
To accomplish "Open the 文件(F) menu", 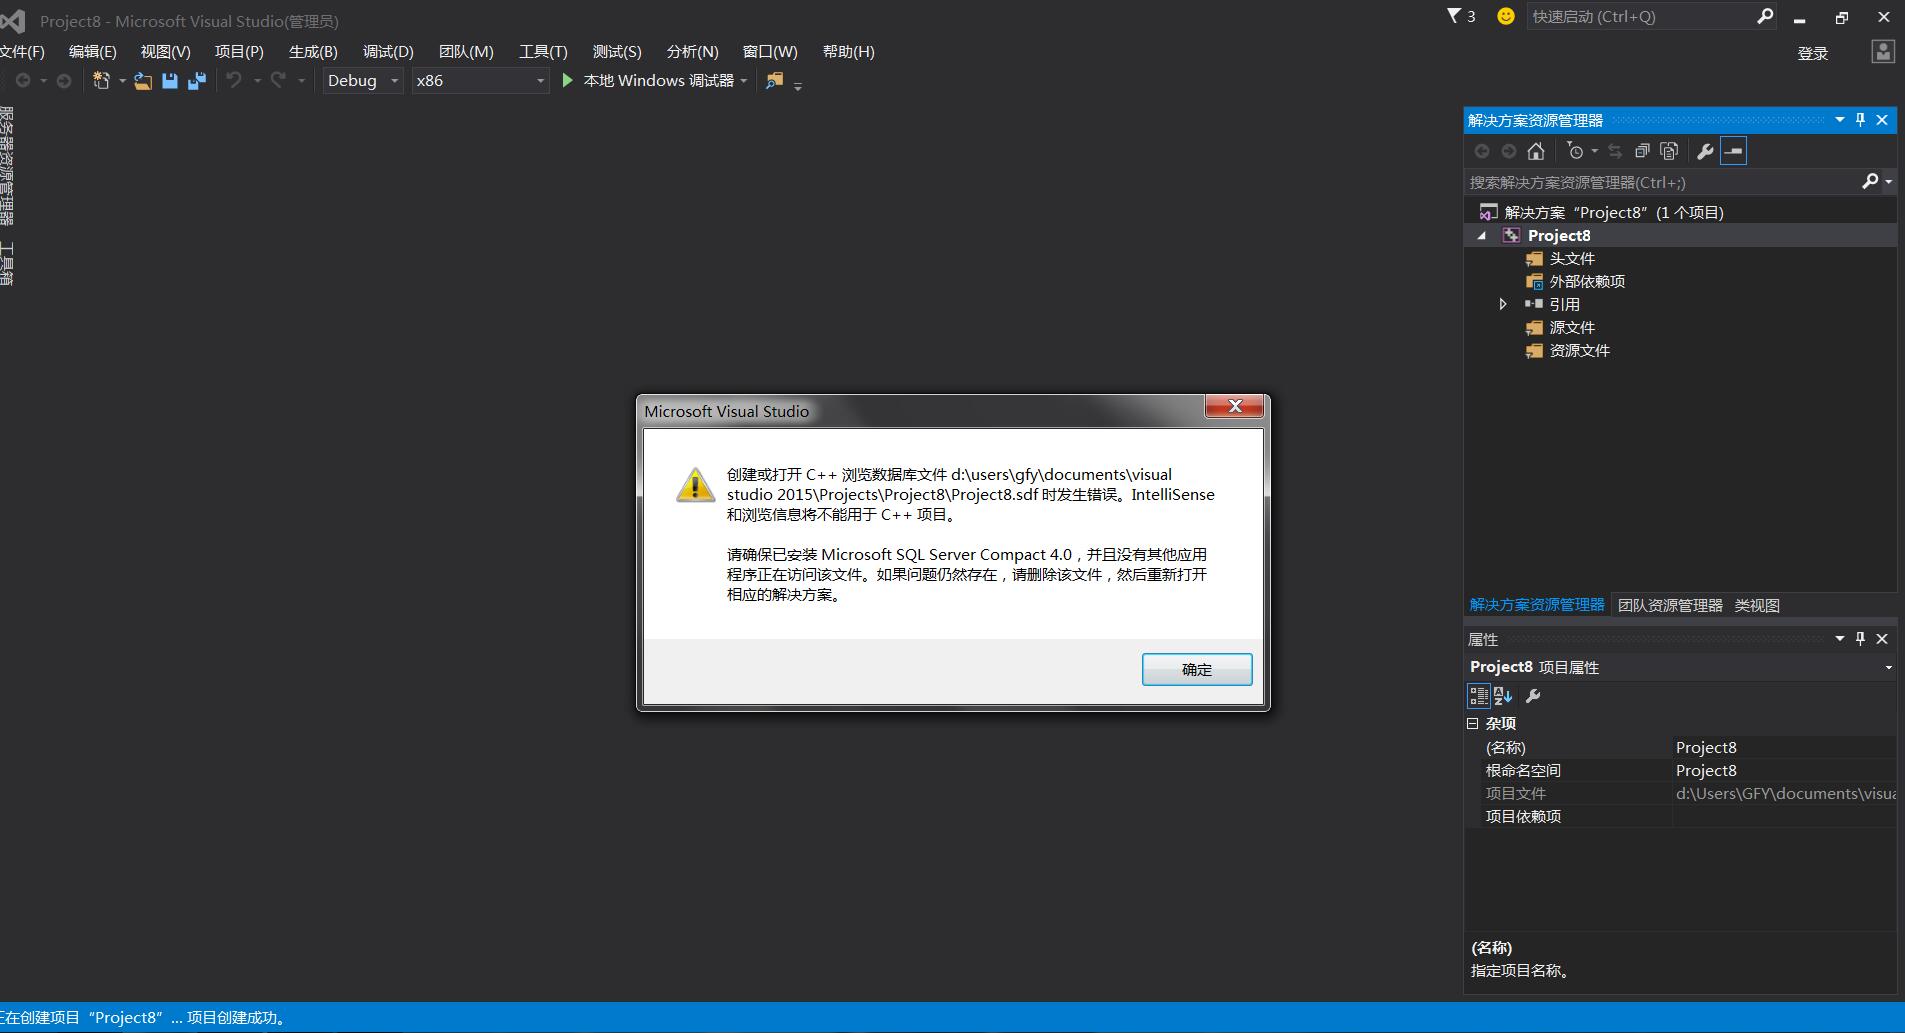I will coord(22,52).
